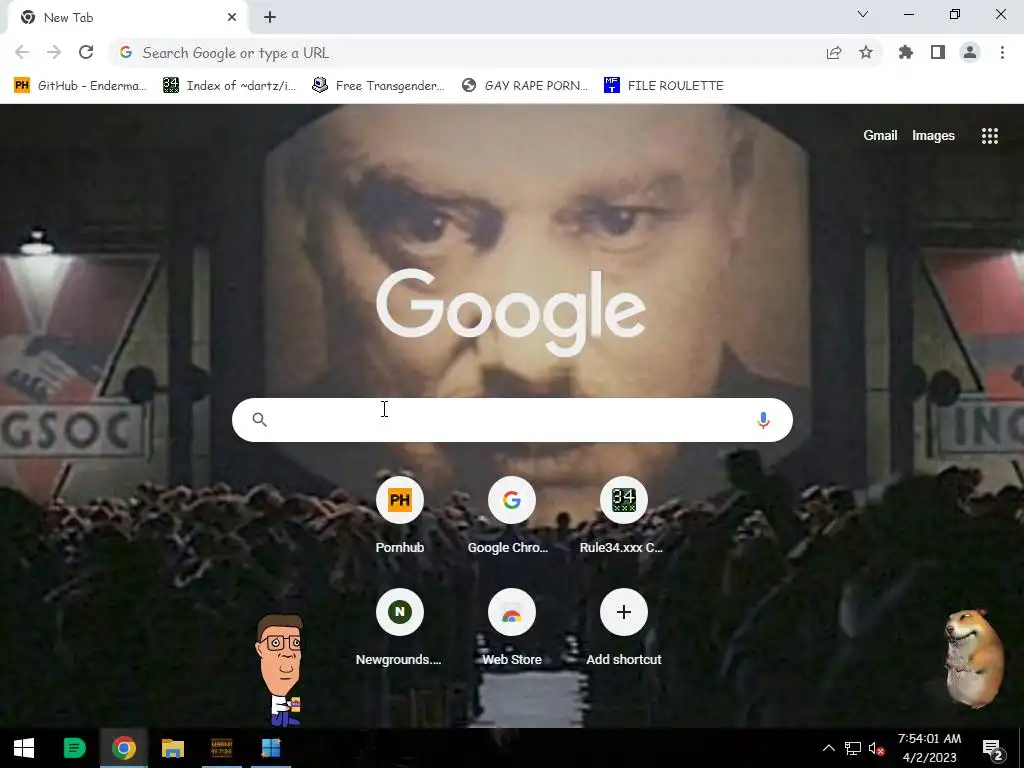Open Chrome's three-dot menu

(x=1002, y=52)
